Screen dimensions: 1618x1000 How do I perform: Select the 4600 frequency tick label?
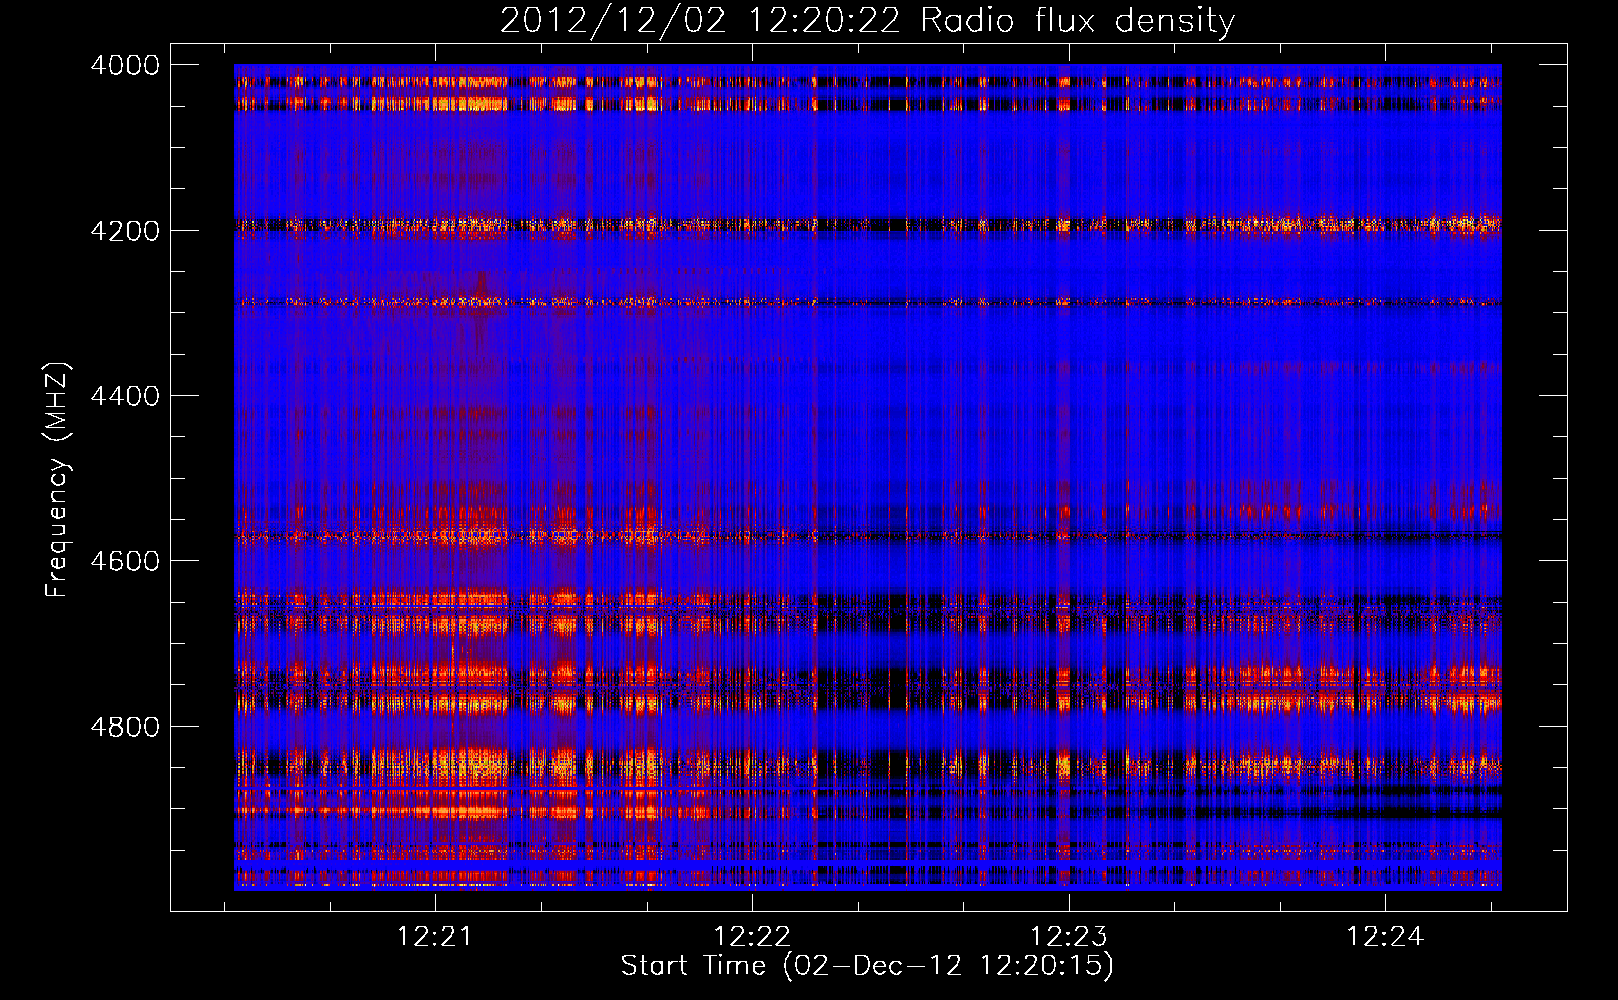(x=125, y=561)
